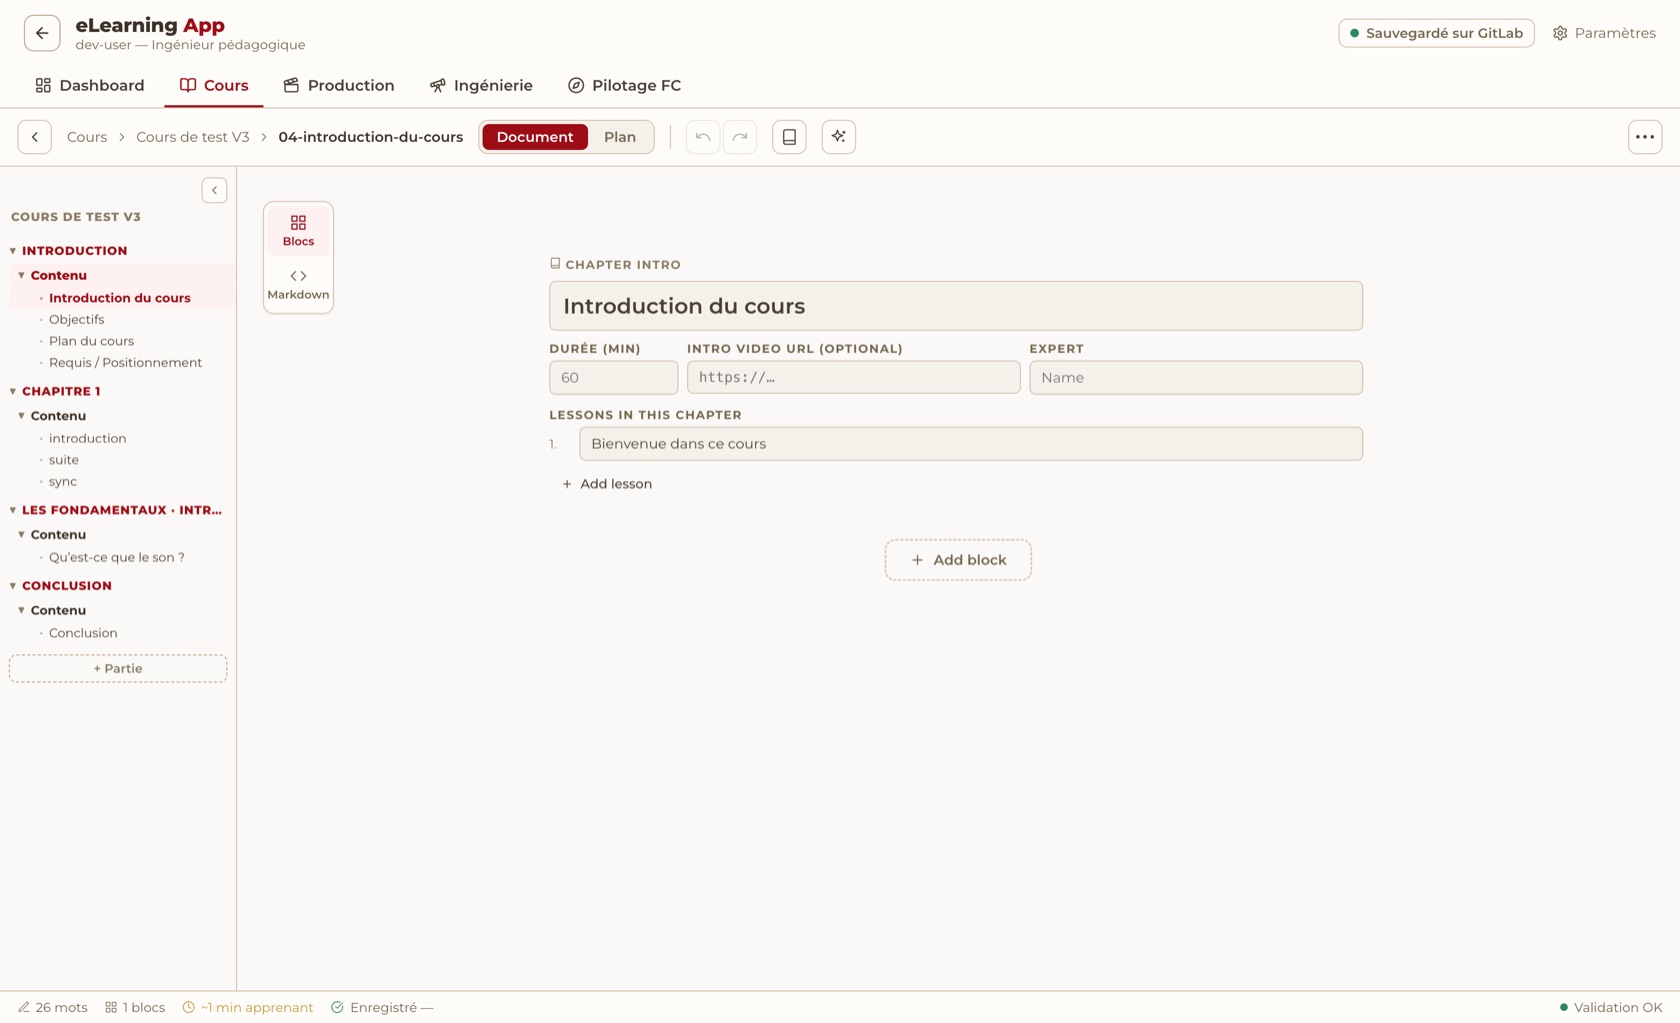Click the ~1 min apprenant estimate
The width and height of the screenshot is (1680, 1023).
[x=248, y=1007]
